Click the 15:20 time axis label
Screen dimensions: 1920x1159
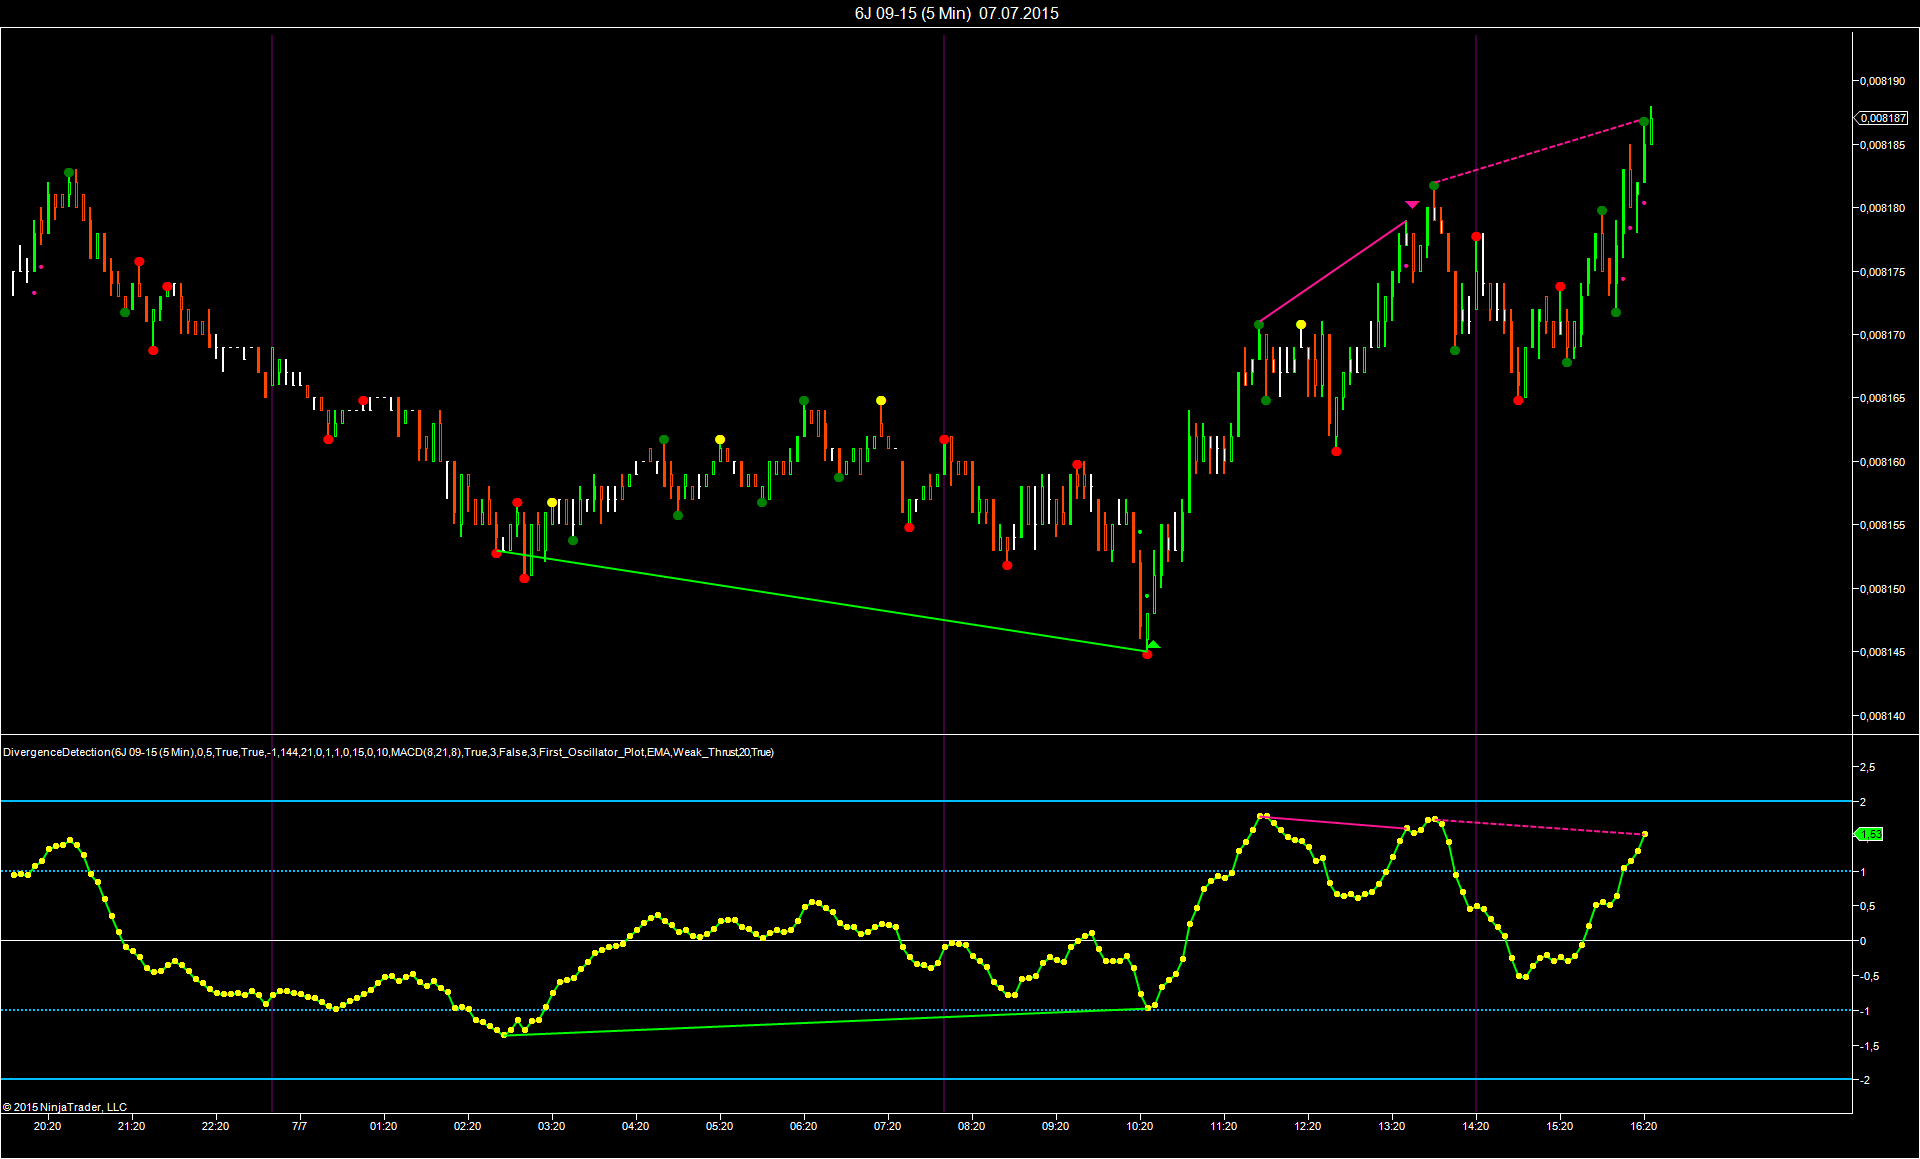pos(1559,1126)
